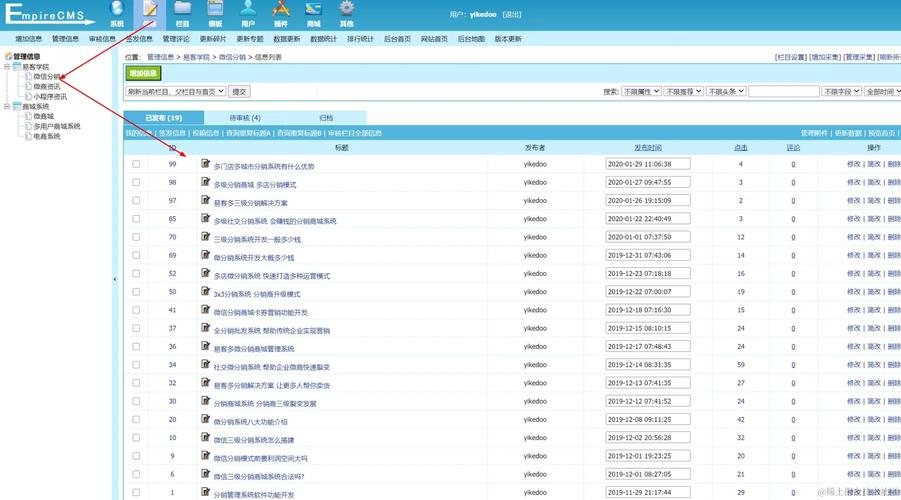Image resolution: width=901 pixels, height=500 pixels.
Task: Expand the 不限字段 field dropdown
Action: click(x=841, y=91)
